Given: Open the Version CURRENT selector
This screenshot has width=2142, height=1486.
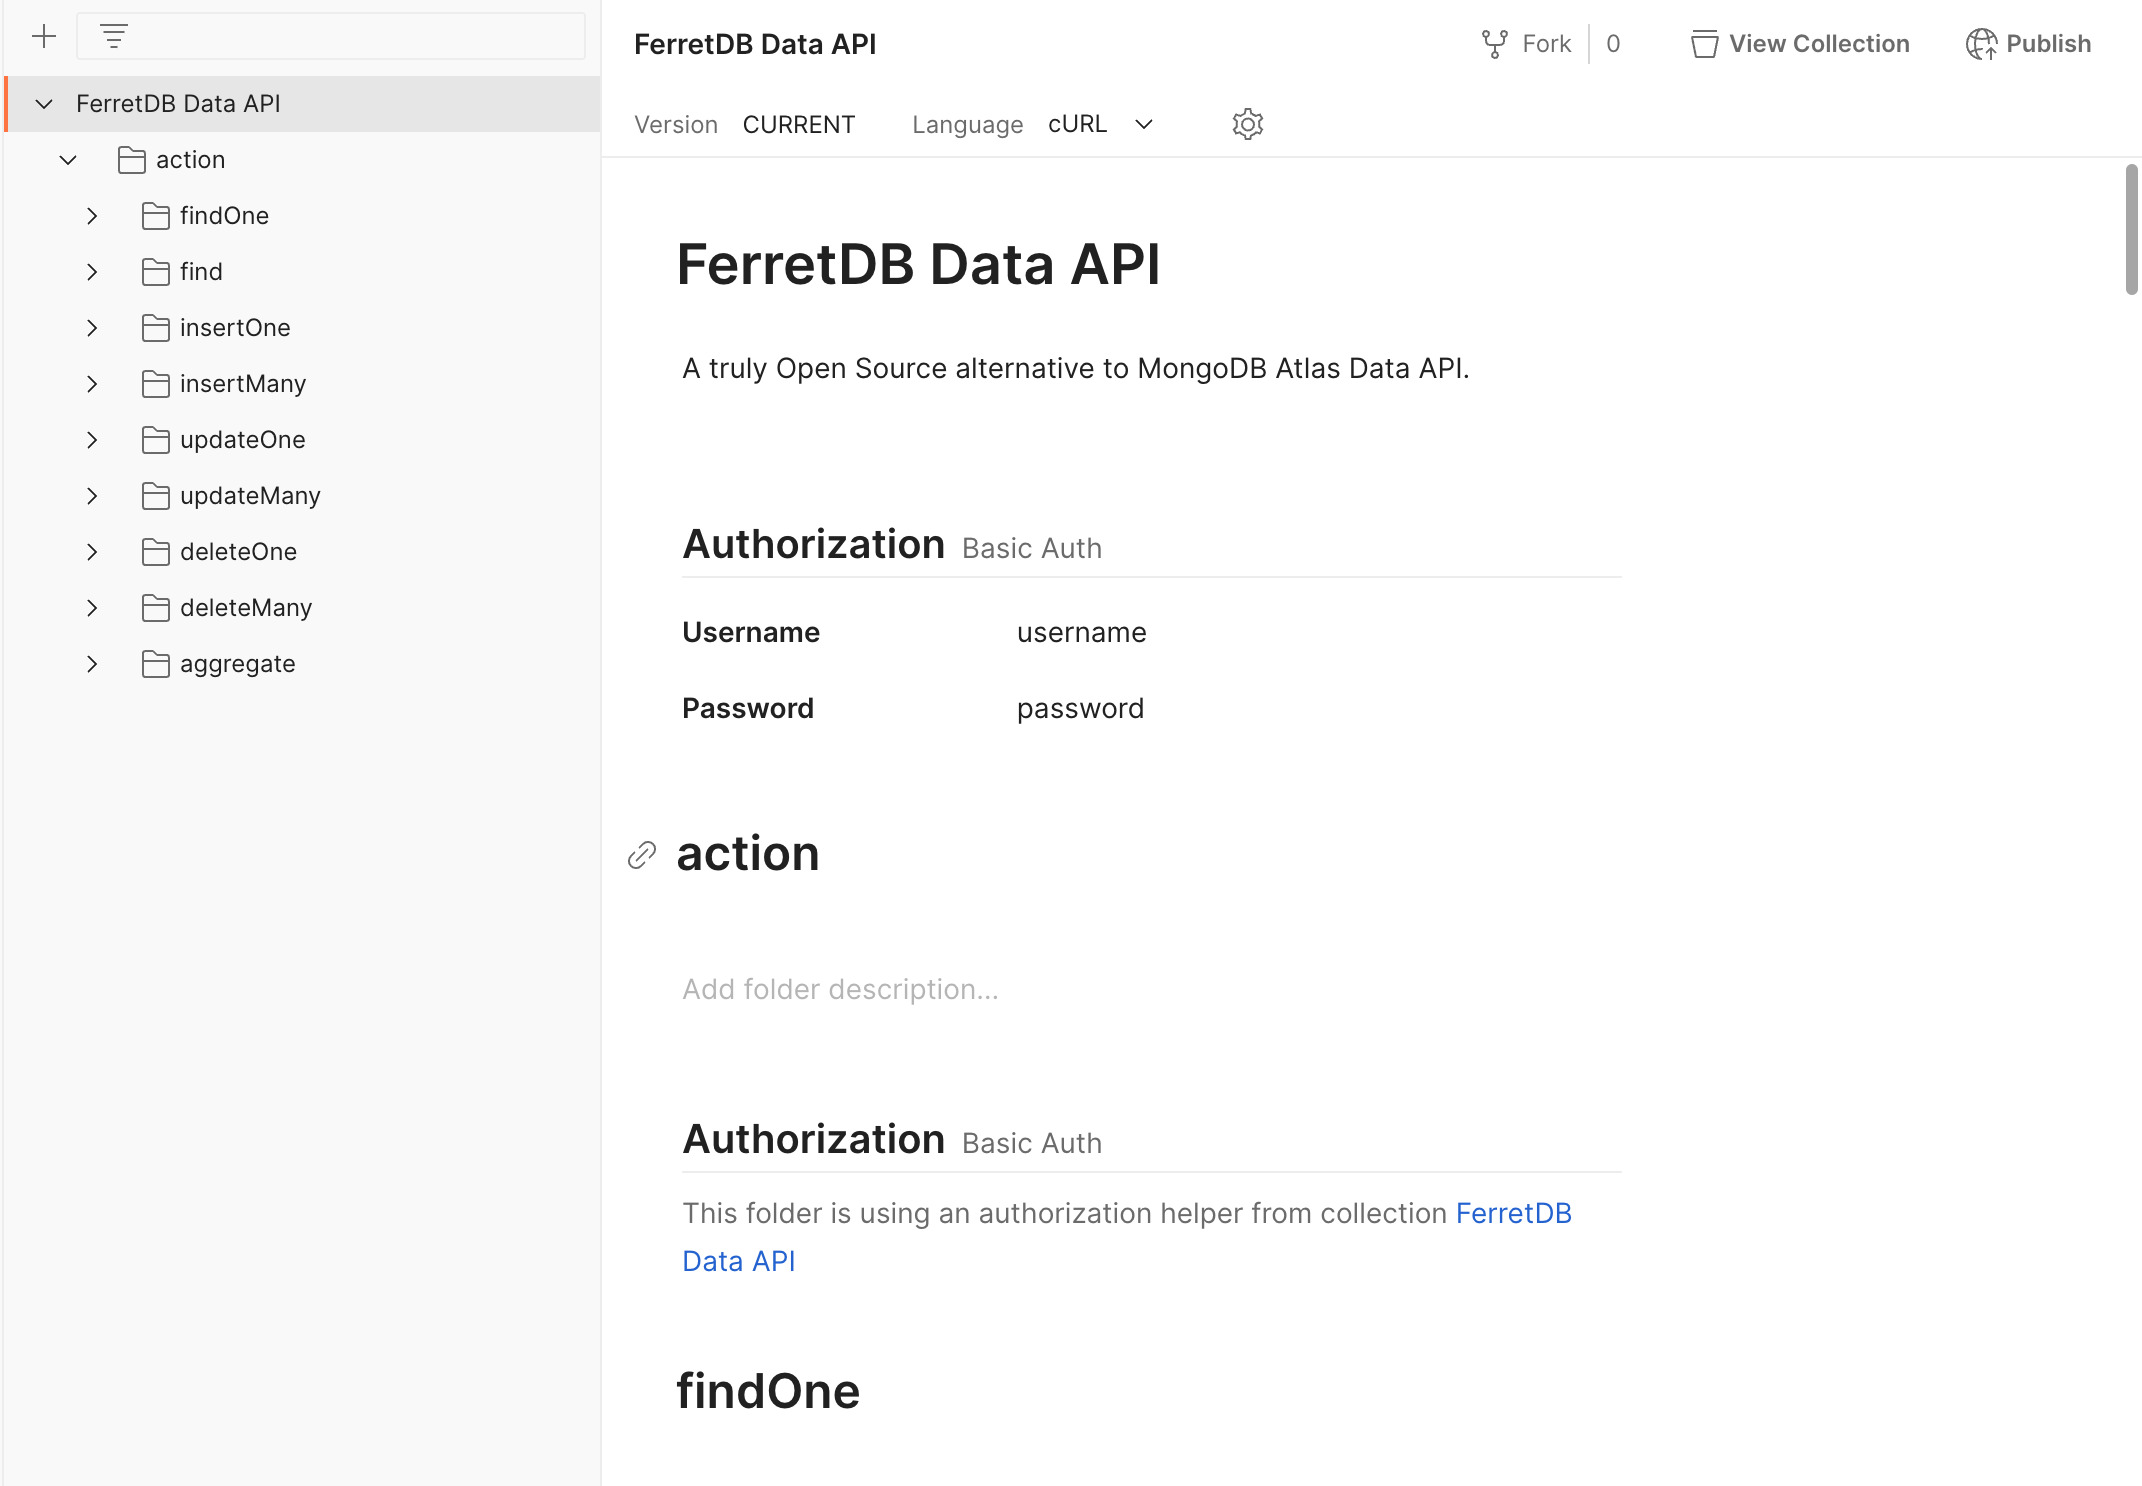Looking at the screenshot, I should (x=798, y=124).
